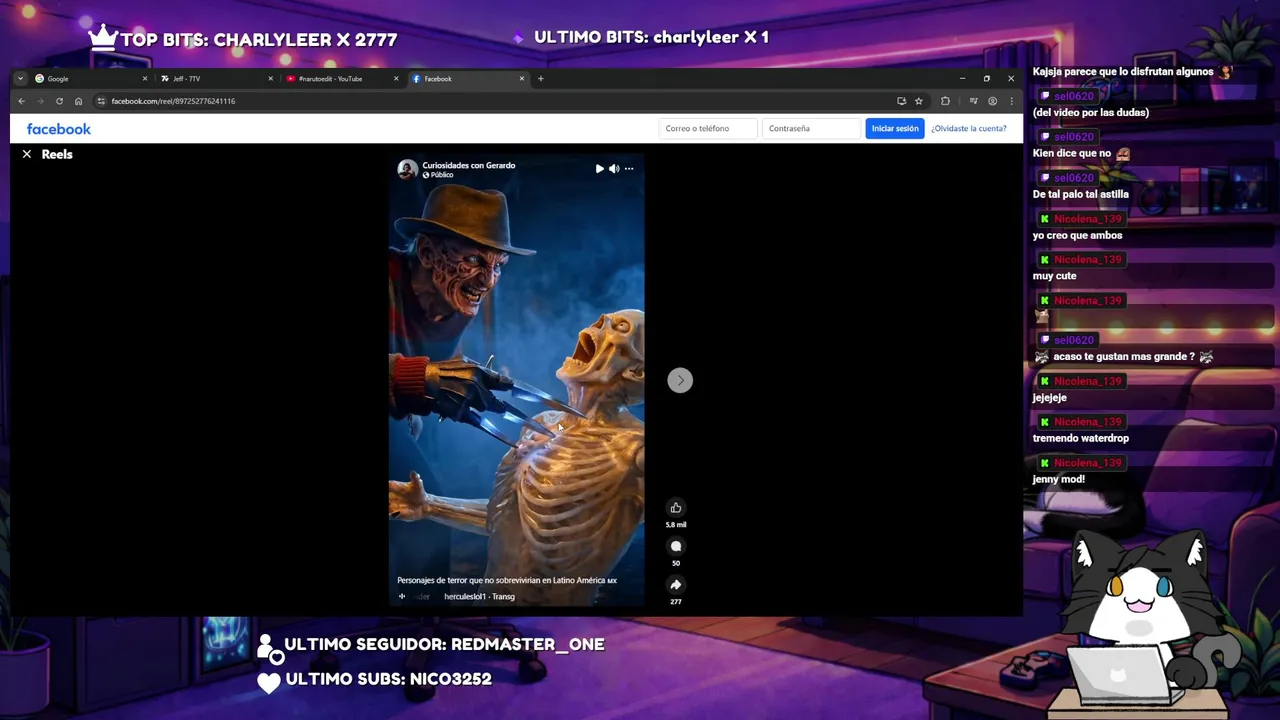Open Curiosidades con Gerardo profile picture
1280x720 pixels.
tap(407, 169)
